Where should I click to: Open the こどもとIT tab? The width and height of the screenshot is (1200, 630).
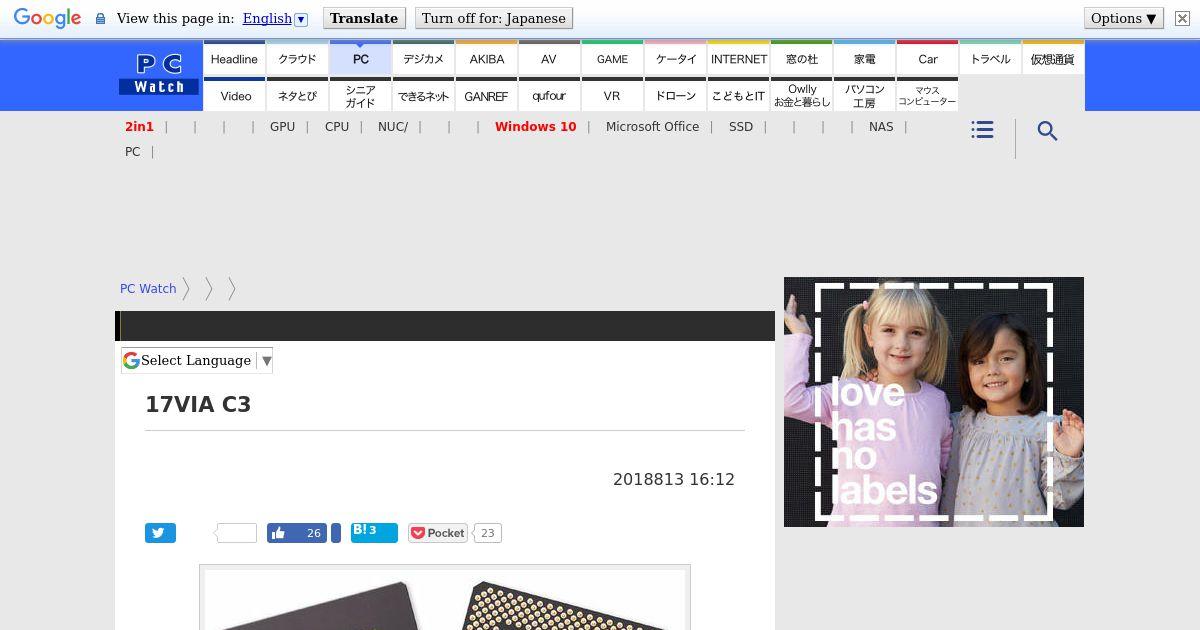click(x=738, y=95)
